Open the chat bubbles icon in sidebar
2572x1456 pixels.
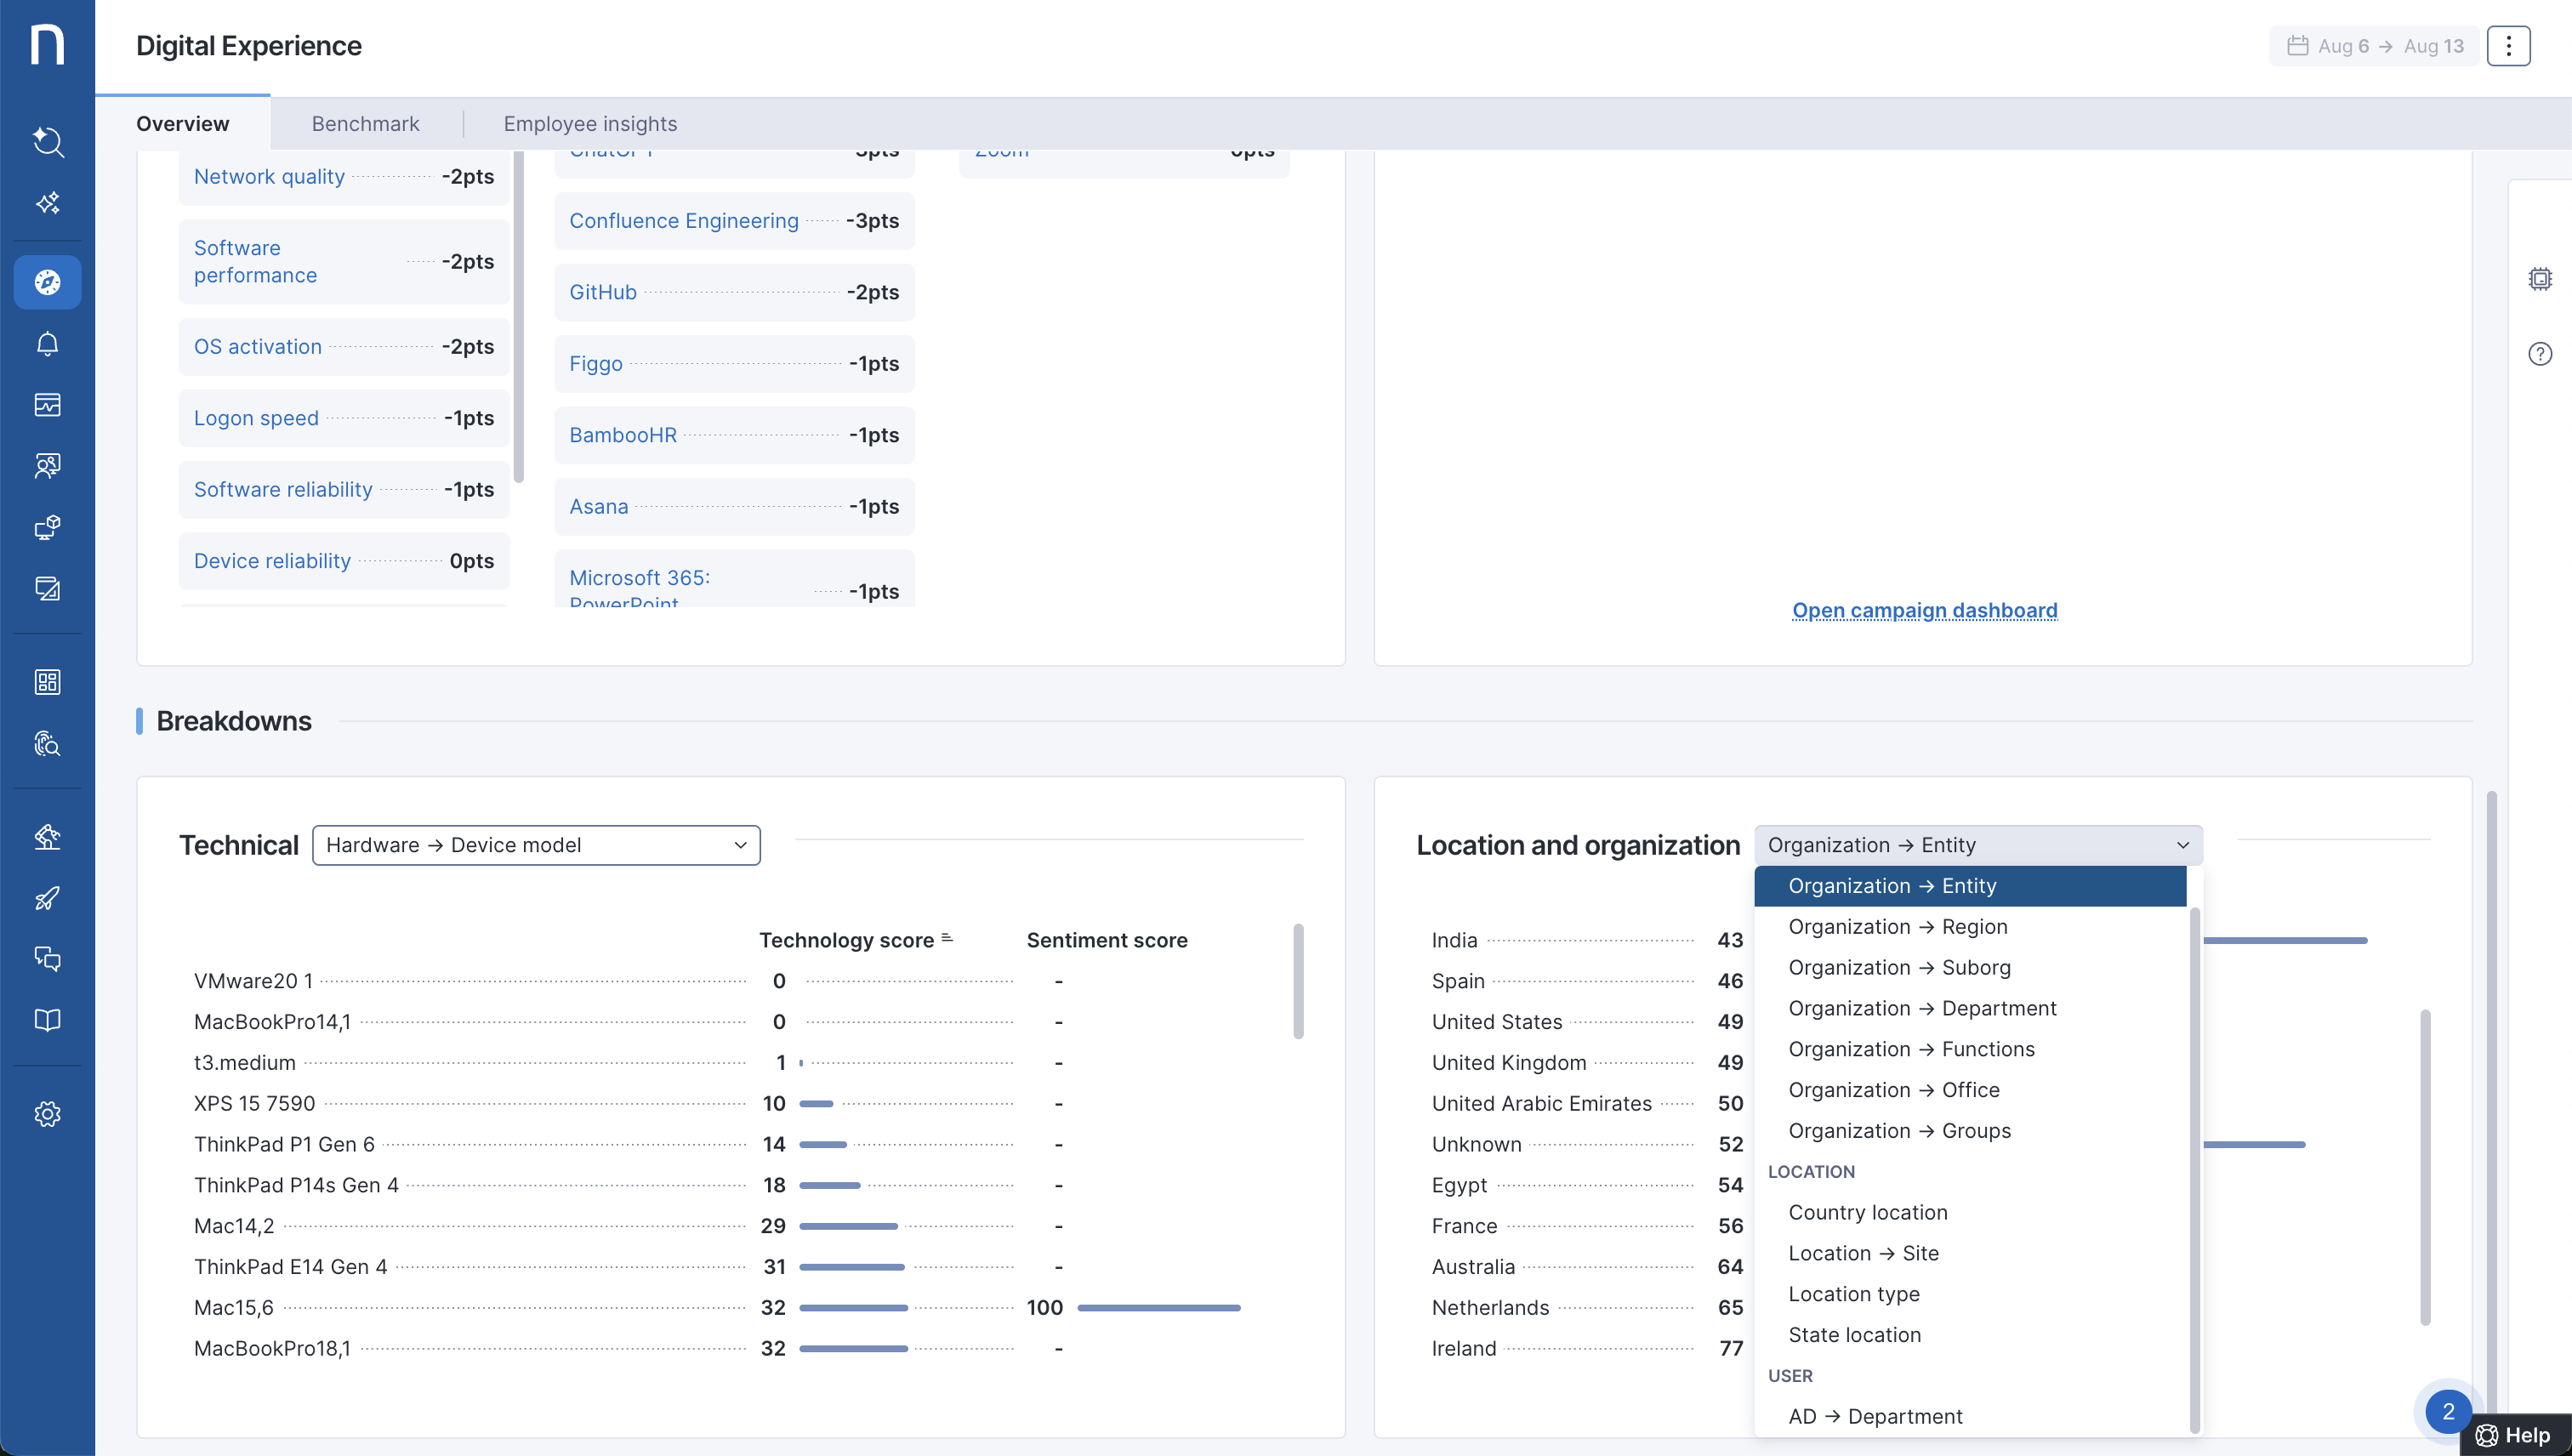pyautogui.click(x=47, y=959)
